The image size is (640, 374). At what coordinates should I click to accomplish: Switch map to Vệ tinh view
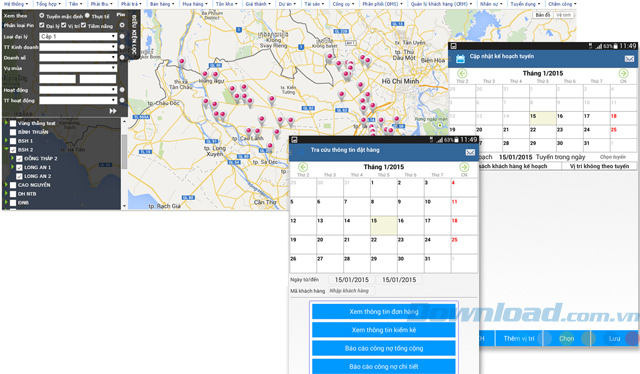(564, 15)
